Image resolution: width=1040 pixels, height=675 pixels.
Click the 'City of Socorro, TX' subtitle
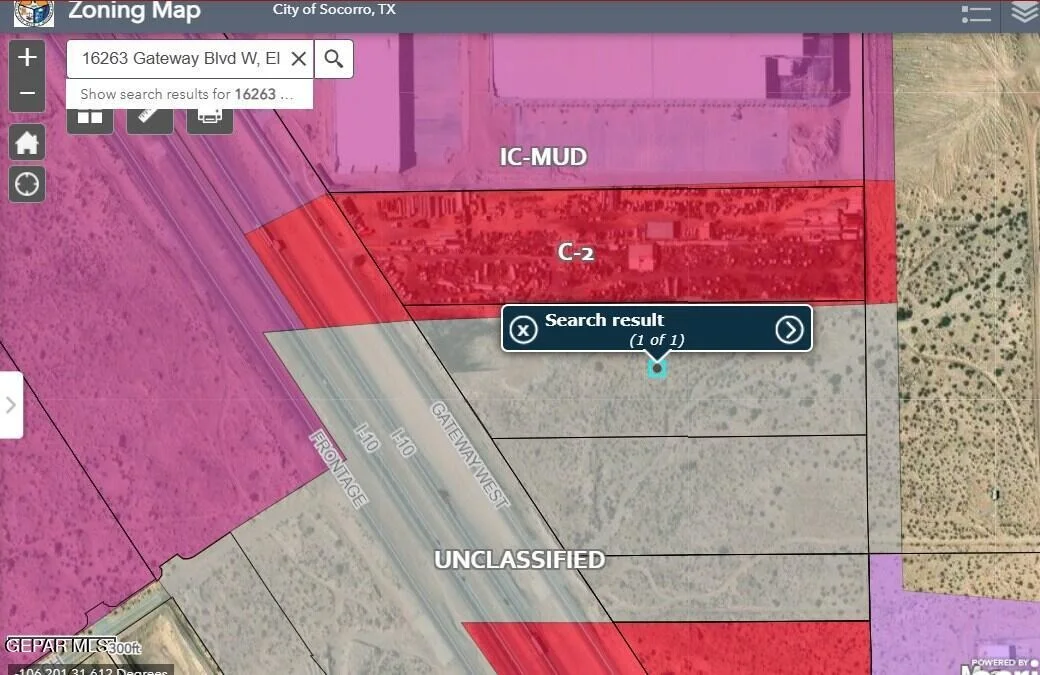pyautogui.click(x=334, y=10)
